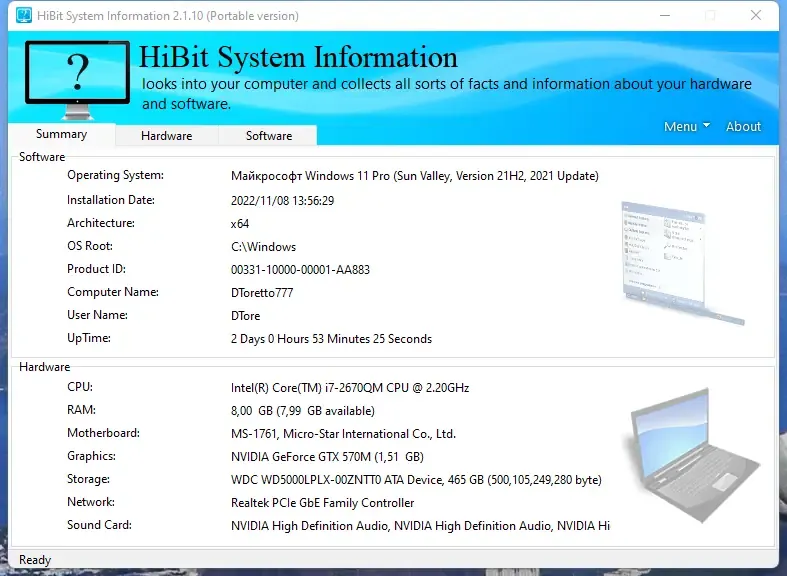This screenshot has height=576, width=787.
Task: Click the Sound Card value text
Action: pyautogui.click(x=420, y=526)
